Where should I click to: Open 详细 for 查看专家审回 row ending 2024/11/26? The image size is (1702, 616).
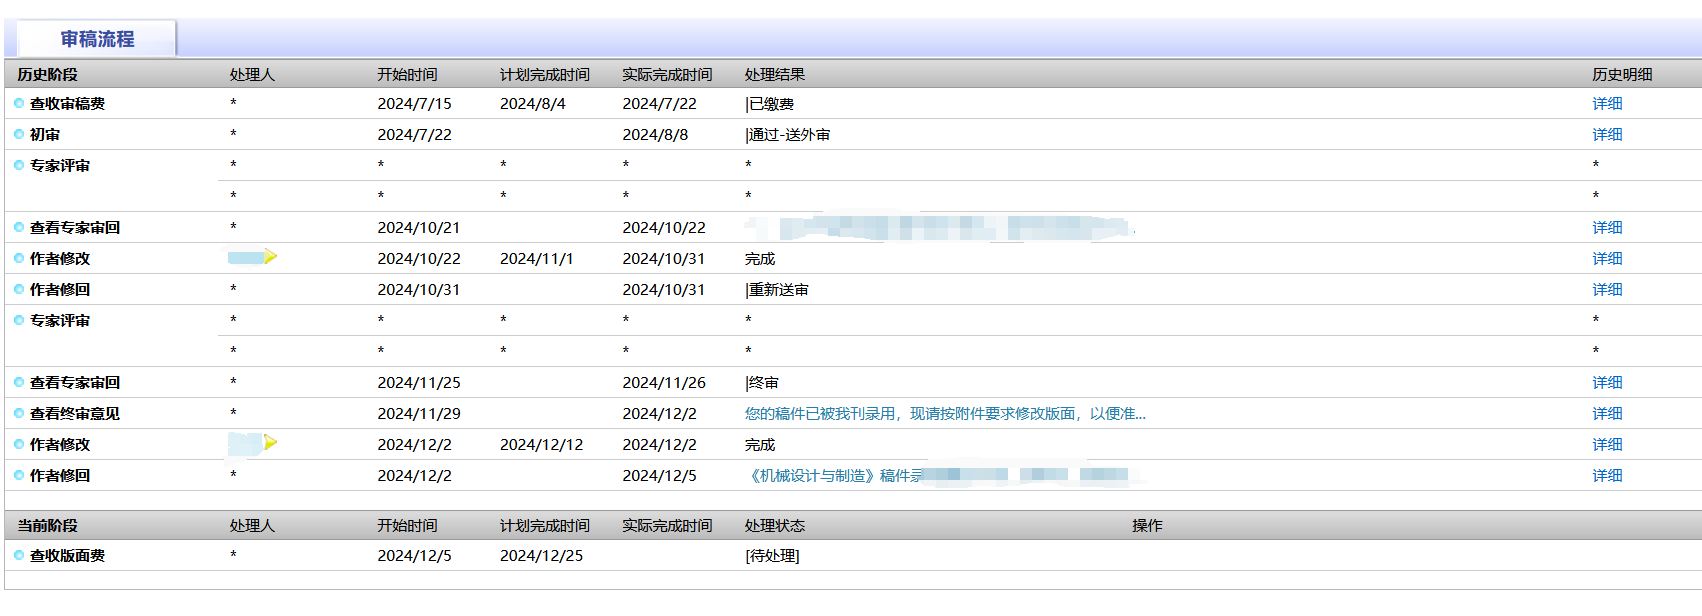pyautogui.click(x=1607, y=383)
